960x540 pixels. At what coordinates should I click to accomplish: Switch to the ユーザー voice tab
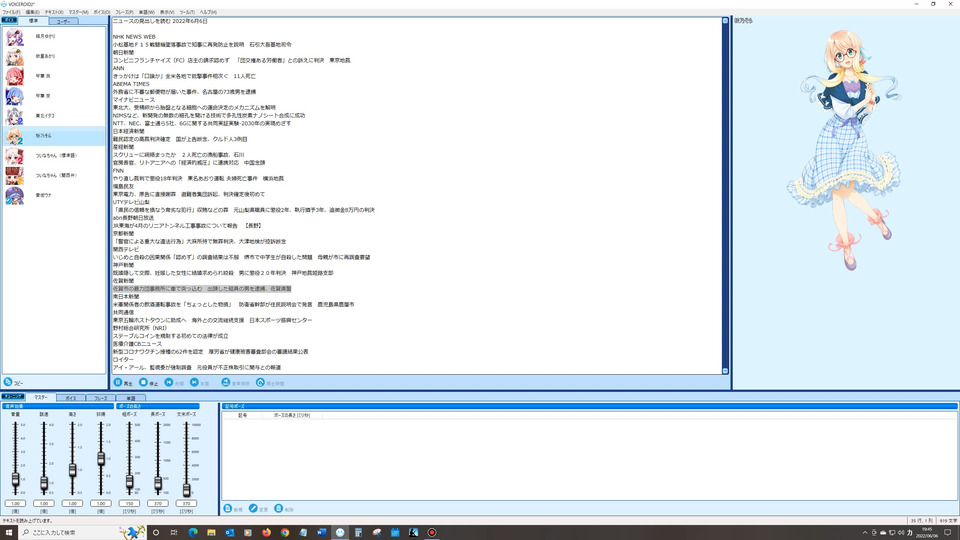click(x=63, y=21)
